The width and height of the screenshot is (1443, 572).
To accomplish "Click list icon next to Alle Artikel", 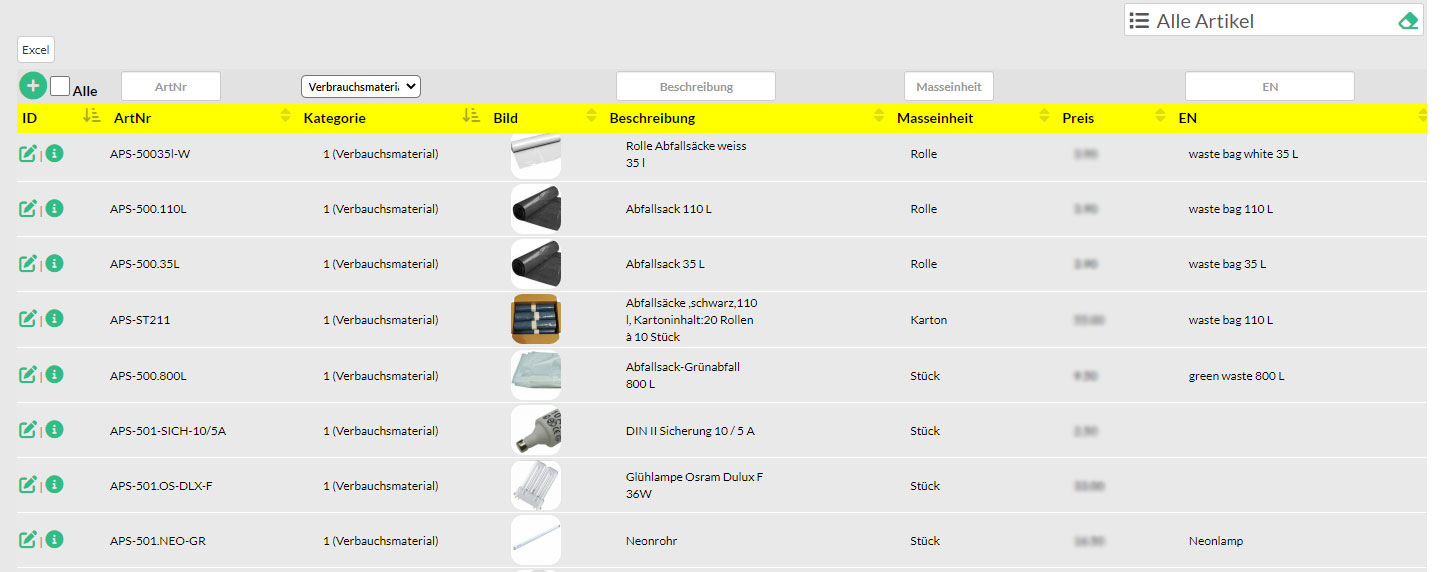I will (1138, 21).
